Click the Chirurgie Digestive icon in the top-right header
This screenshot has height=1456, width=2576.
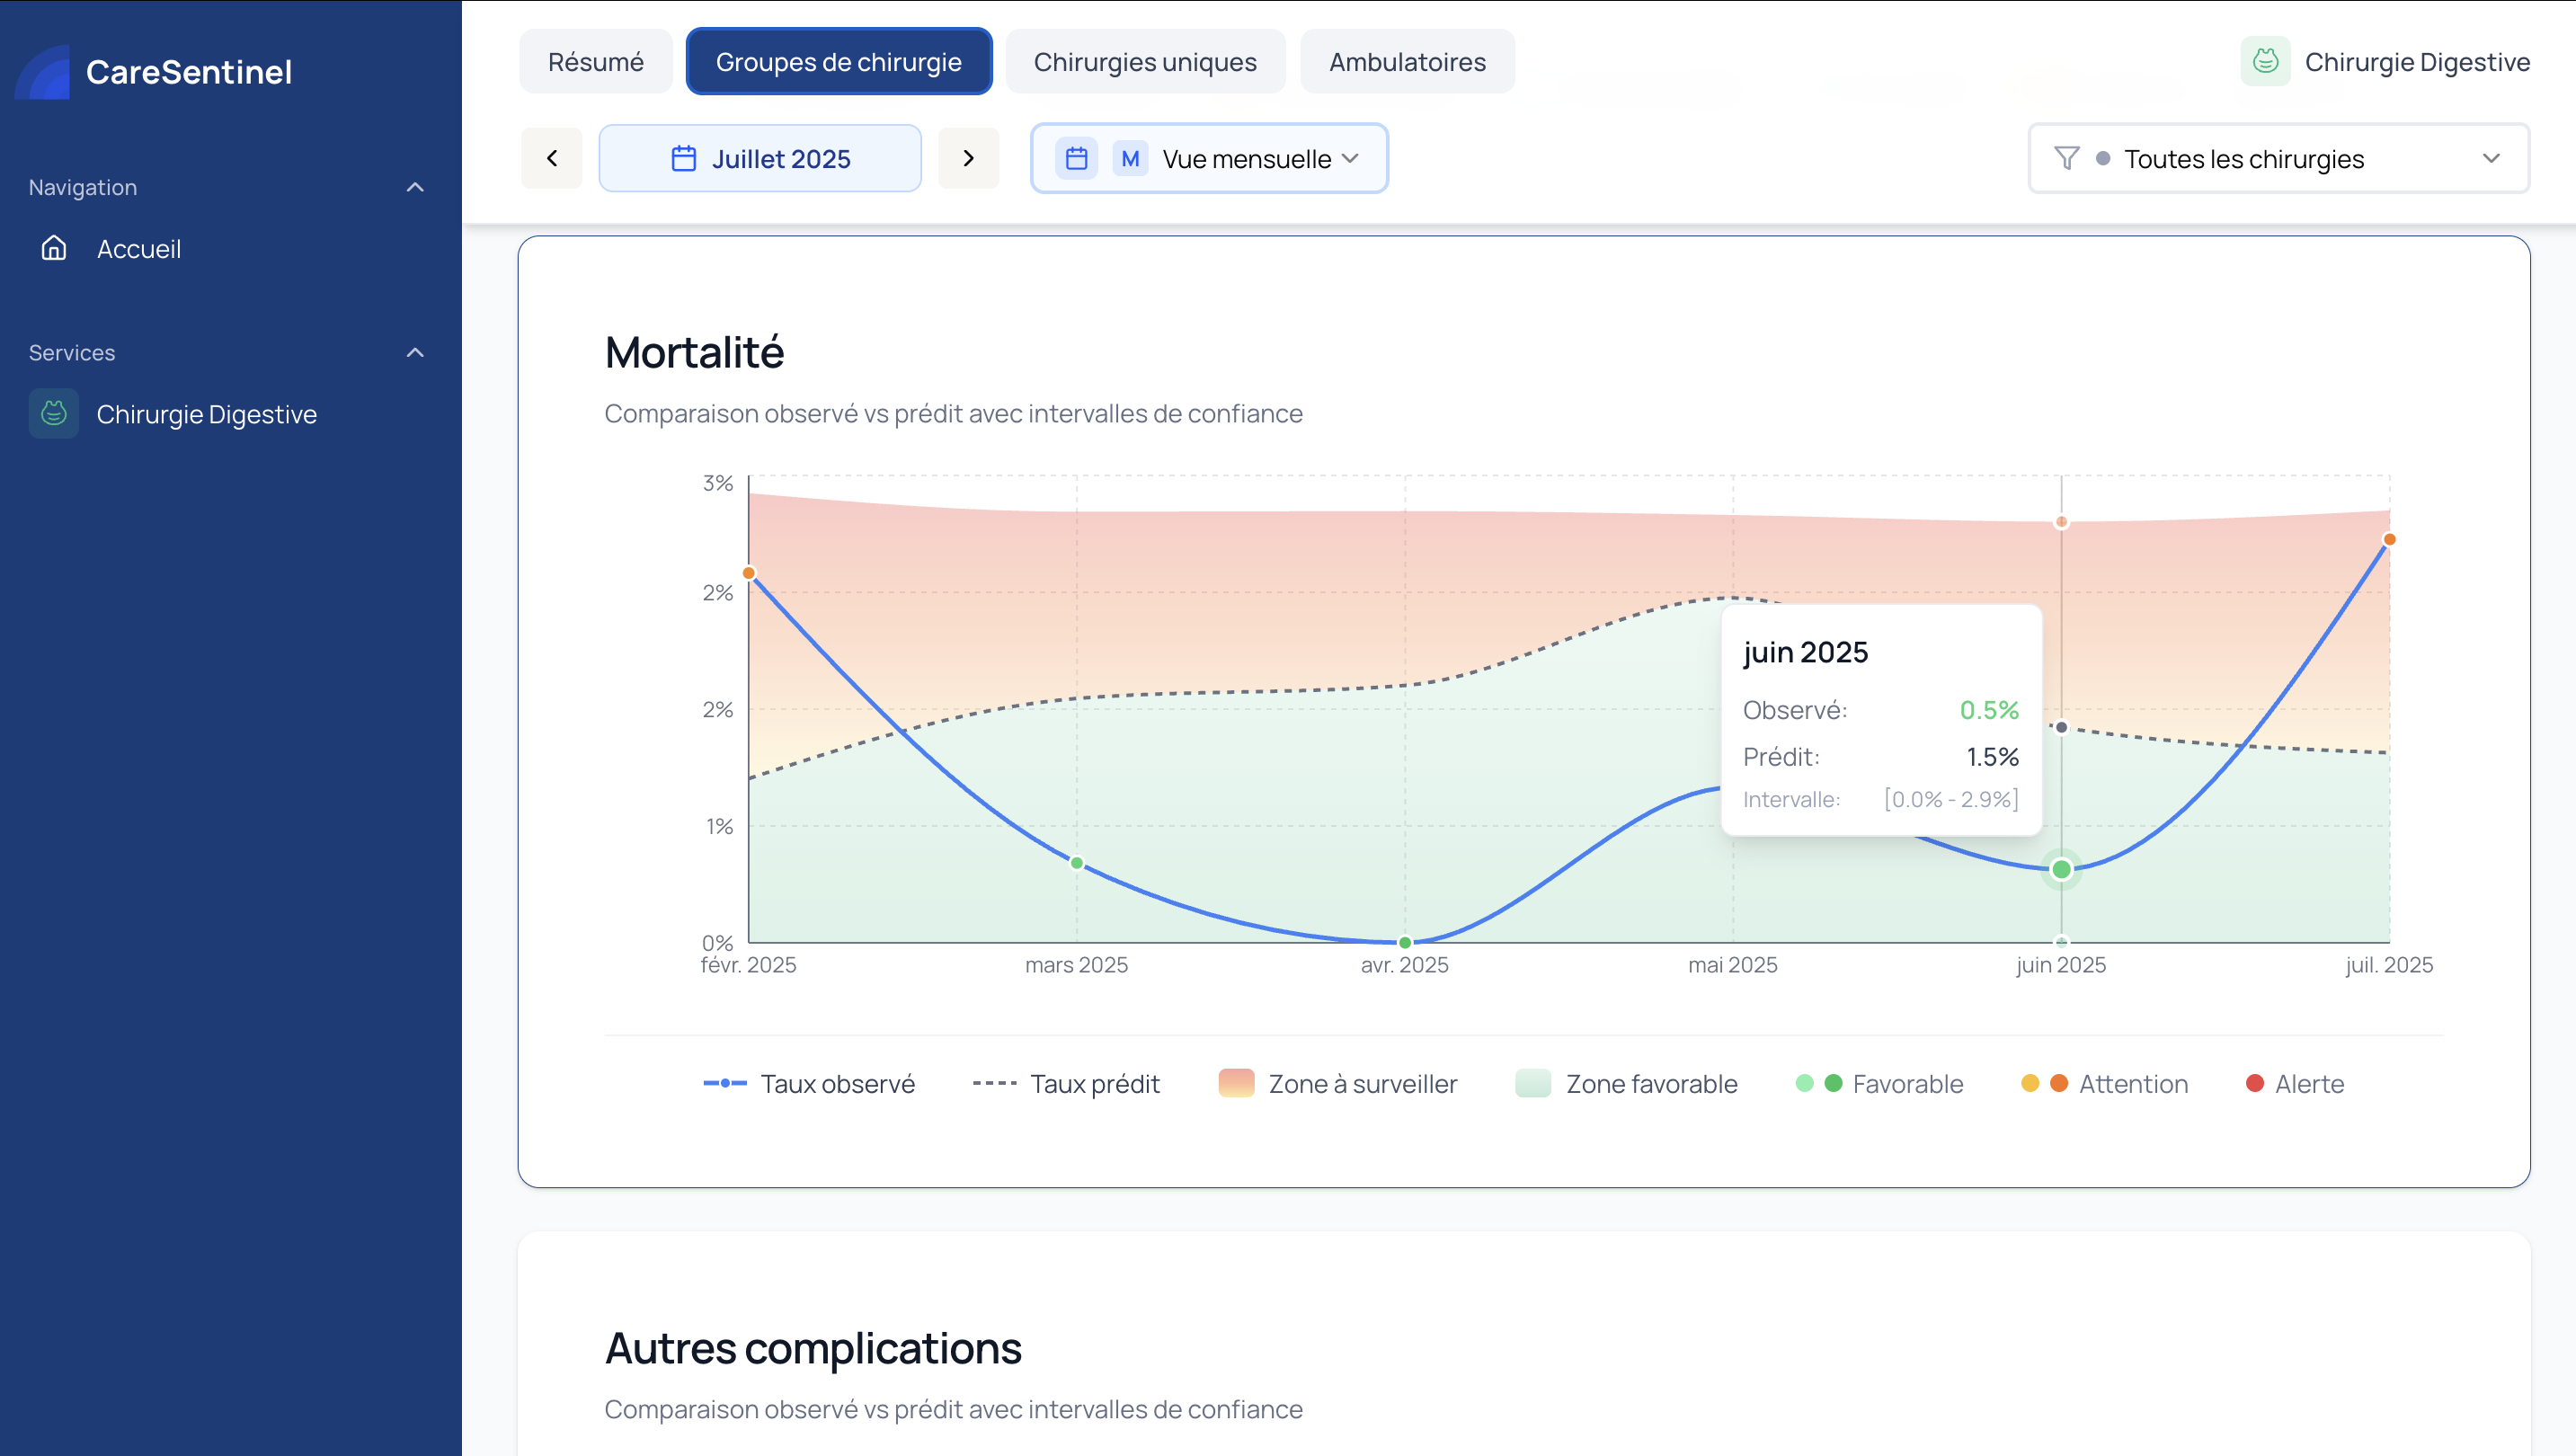pyautogui.click(x=2265, y=61)
